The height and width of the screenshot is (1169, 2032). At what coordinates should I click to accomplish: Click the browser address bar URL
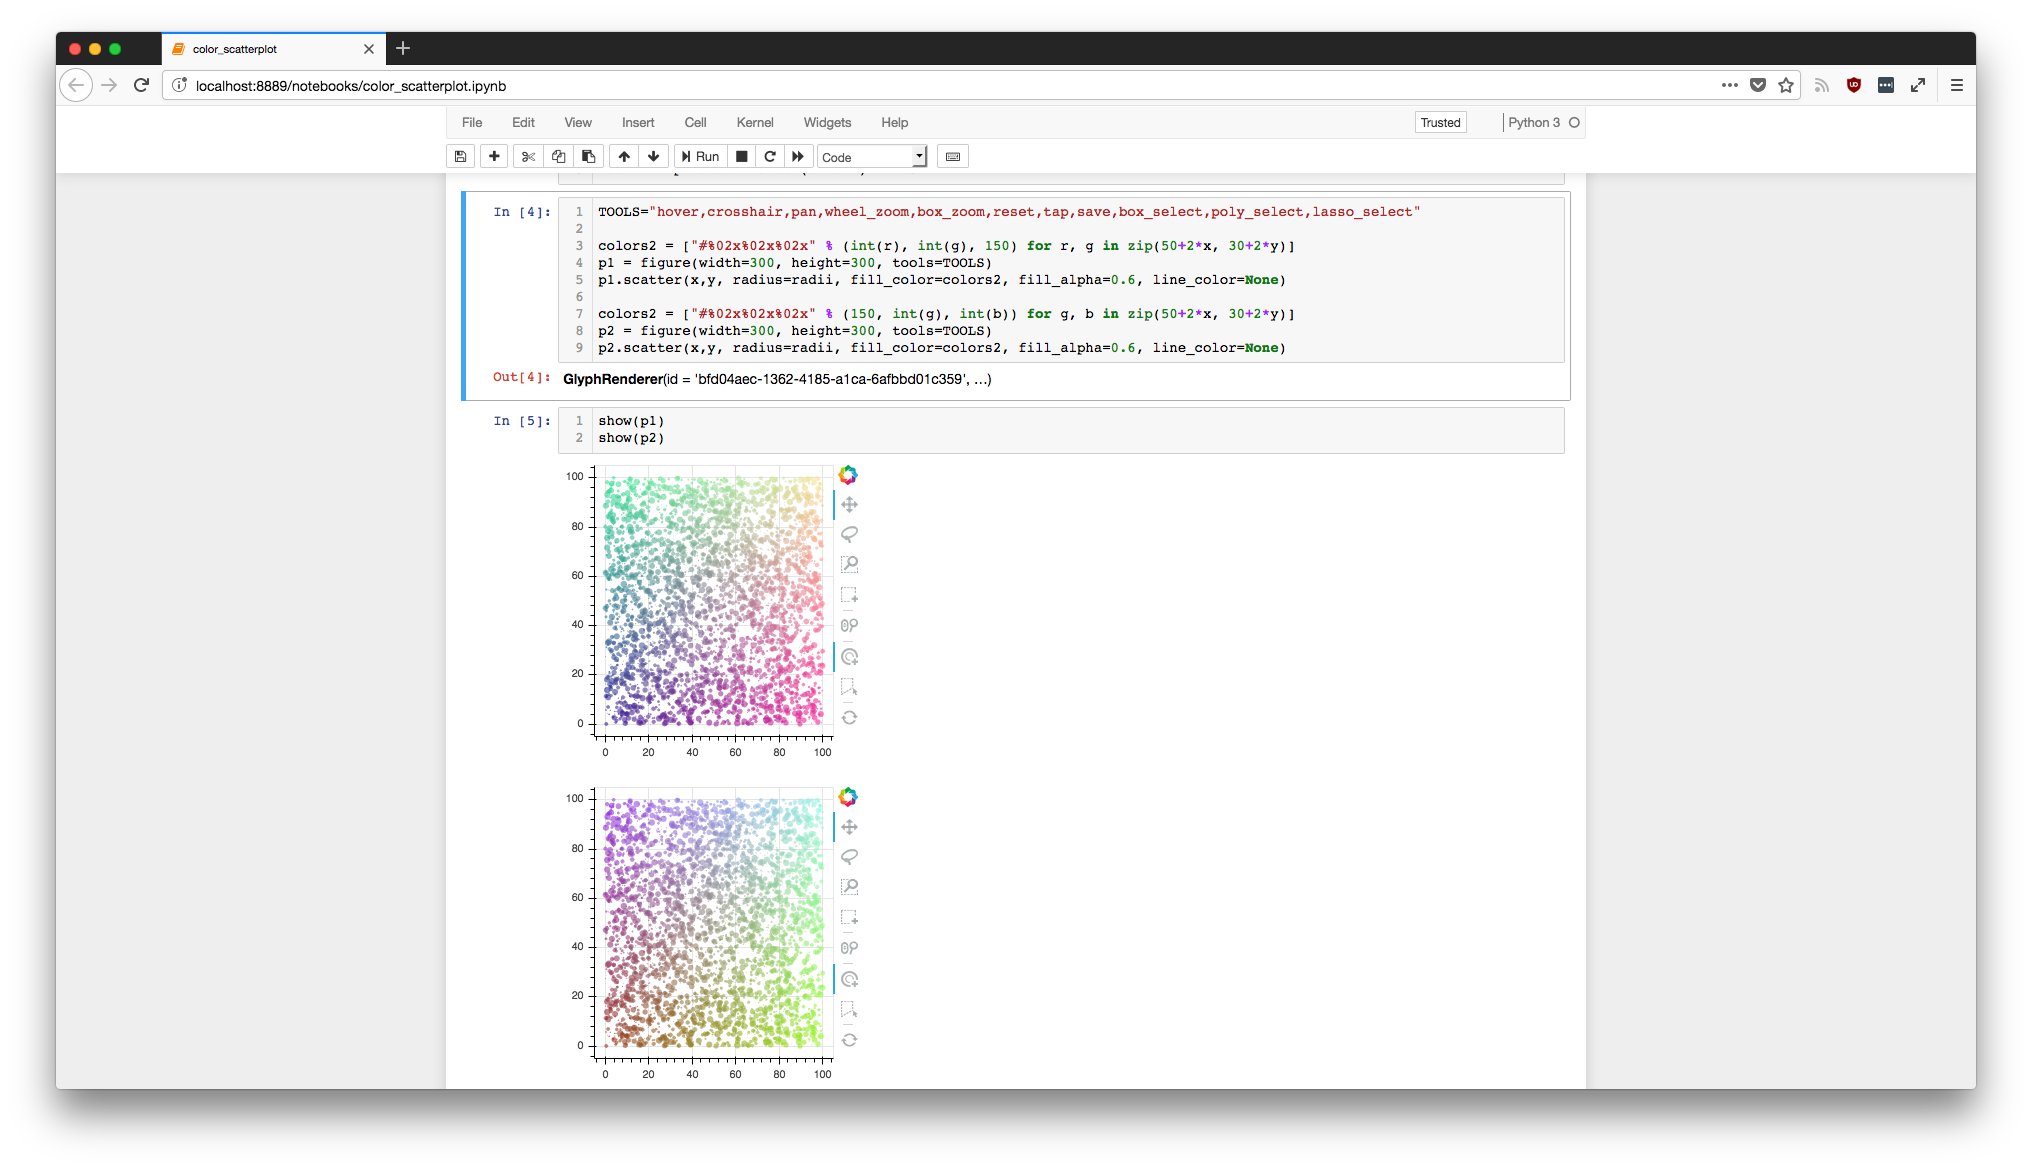[351, 86]
